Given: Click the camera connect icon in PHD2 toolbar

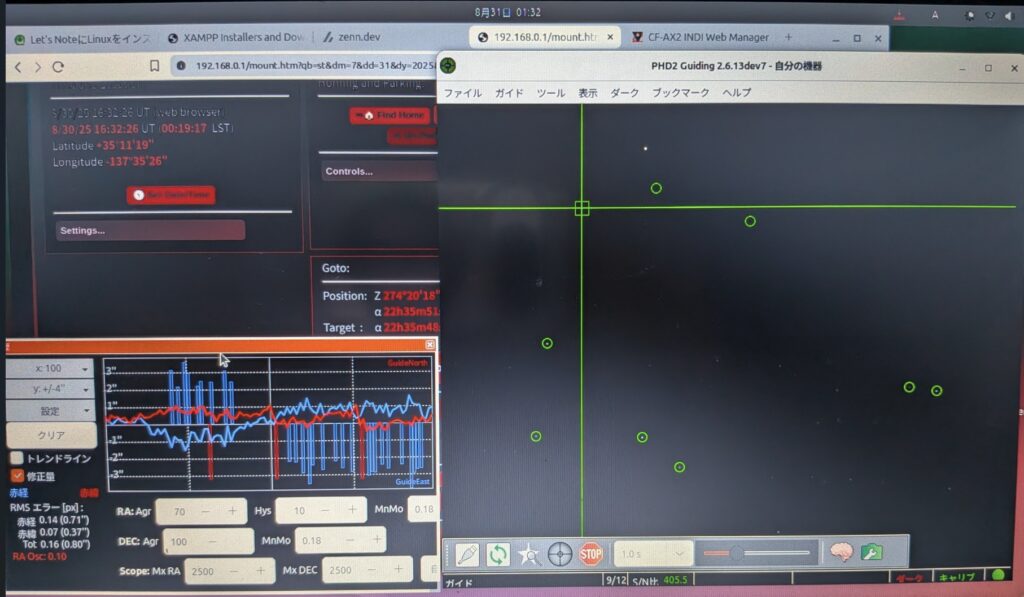Looking at the screenshot, I should (x=467, y=553).
